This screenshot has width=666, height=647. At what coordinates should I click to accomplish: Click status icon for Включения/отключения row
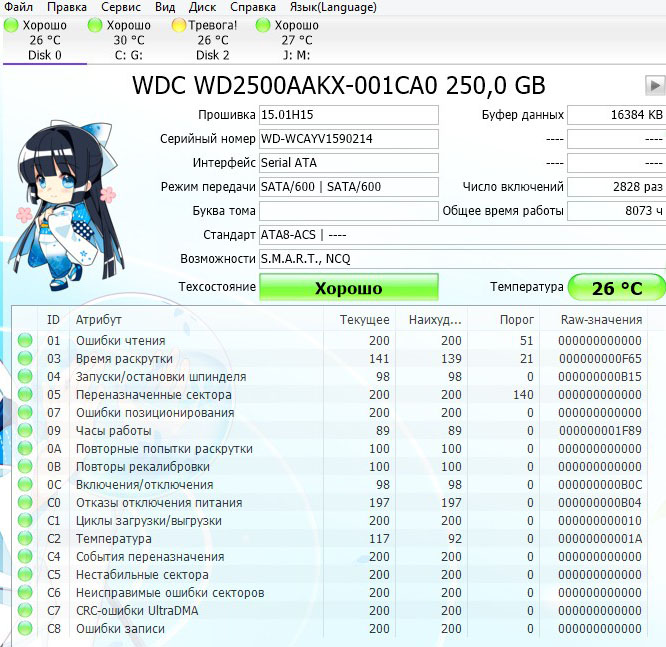[25, 484]
